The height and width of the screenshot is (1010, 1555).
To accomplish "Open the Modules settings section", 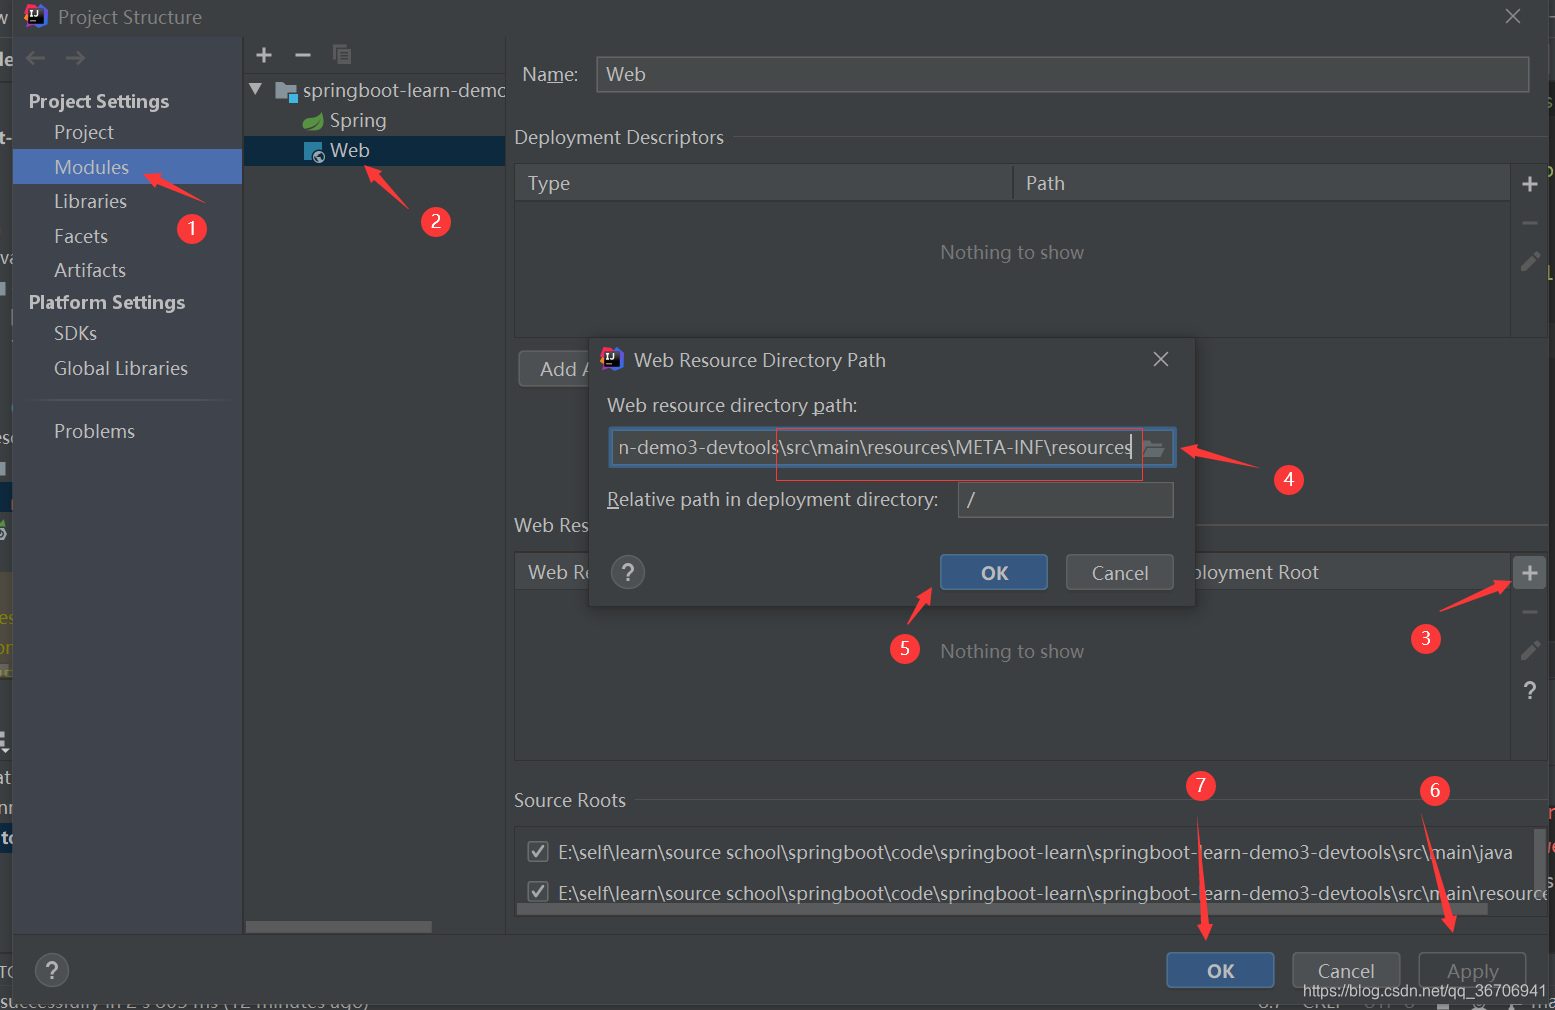I will (x=92, y=167).
